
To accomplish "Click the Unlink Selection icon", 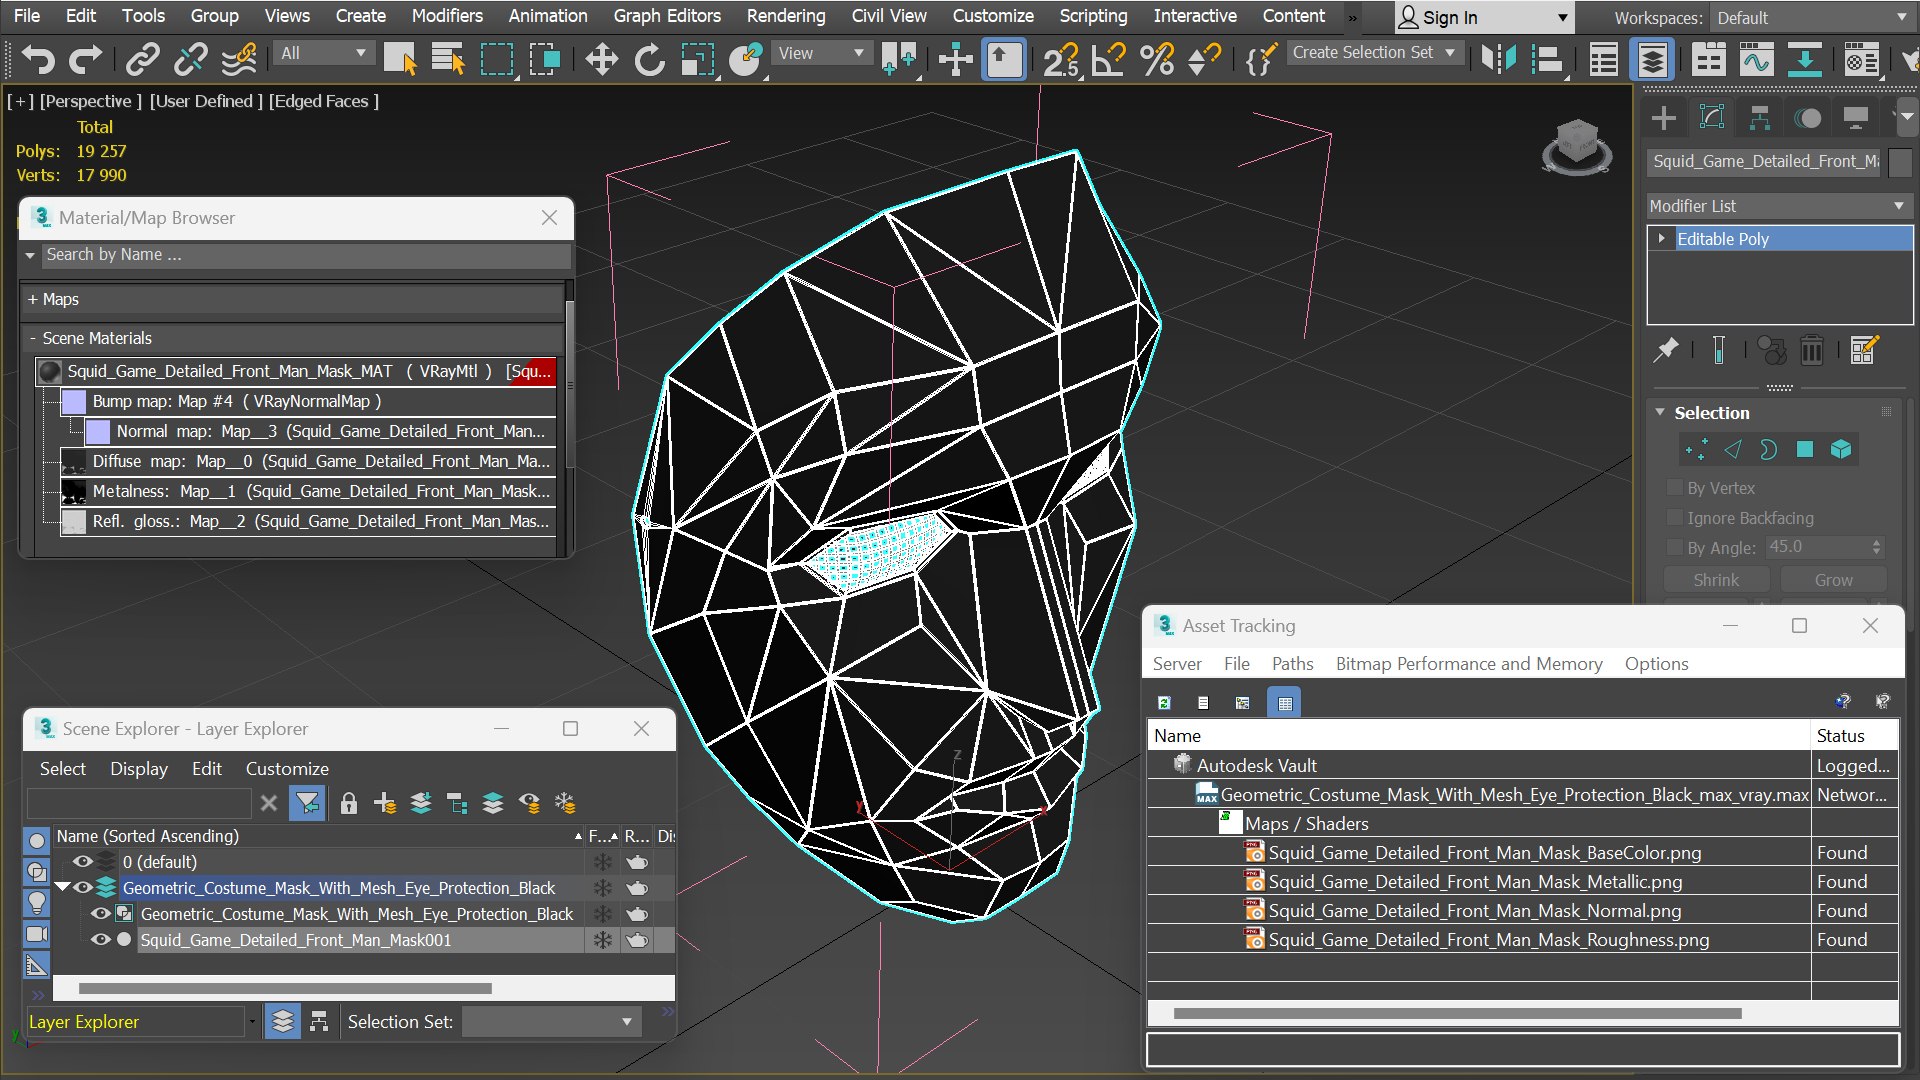I will click(x=191, y=60).
